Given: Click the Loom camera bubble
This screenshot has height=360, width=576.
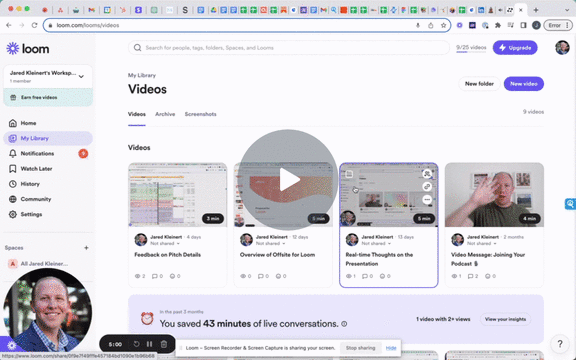Looking at the screenshot, I should tap(47, 312).
